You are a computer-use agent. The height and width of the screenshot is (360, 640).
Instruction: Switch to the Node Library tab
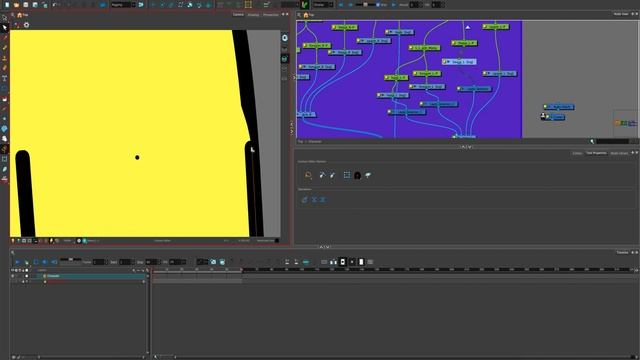(x=619, y=153)
